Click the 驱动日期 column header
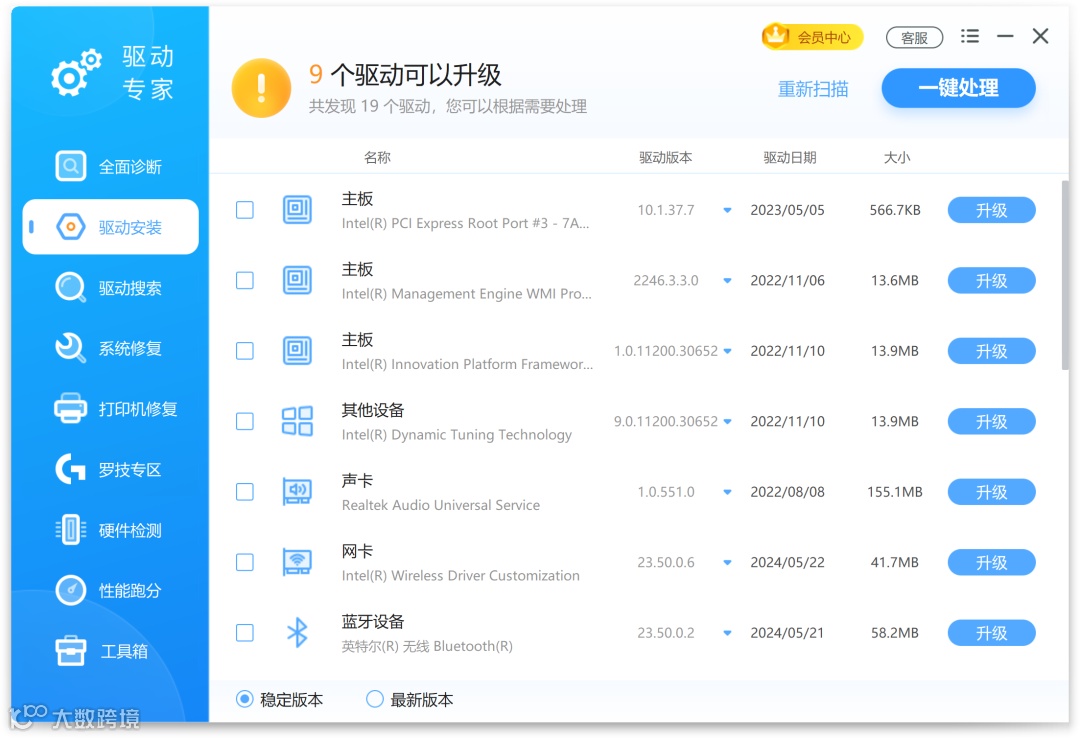The width and height of the screenshot is (1080, 738). coord(789,157)
